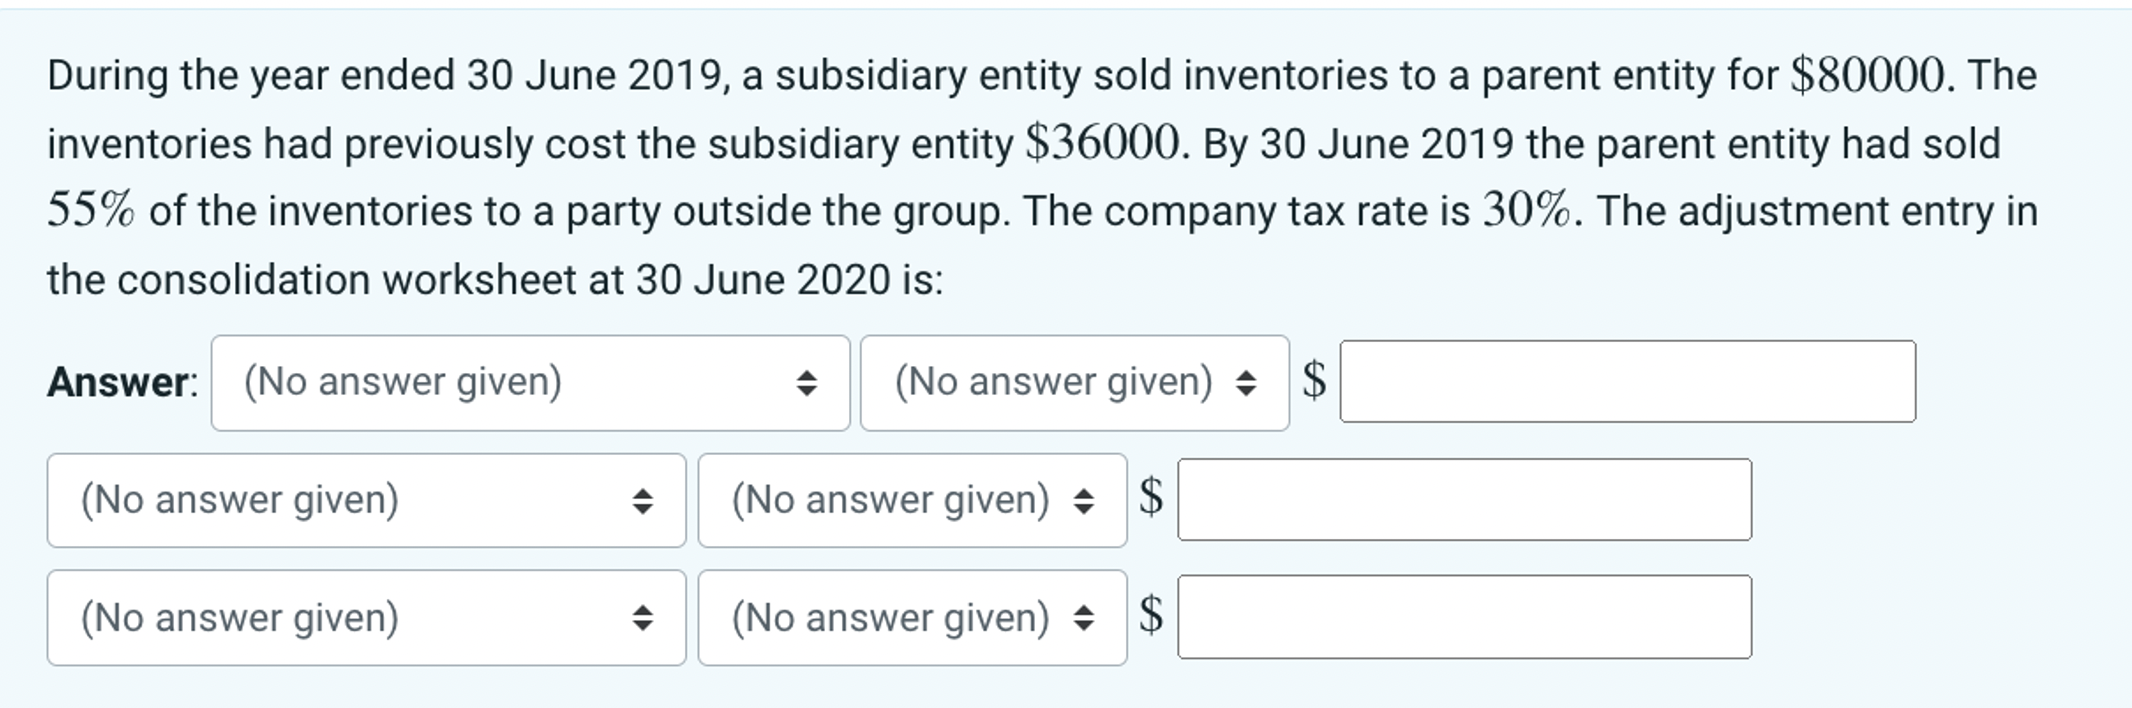Open the second row Dr/Cr dropdown
2132x708 pixels.
click(911, 499)
